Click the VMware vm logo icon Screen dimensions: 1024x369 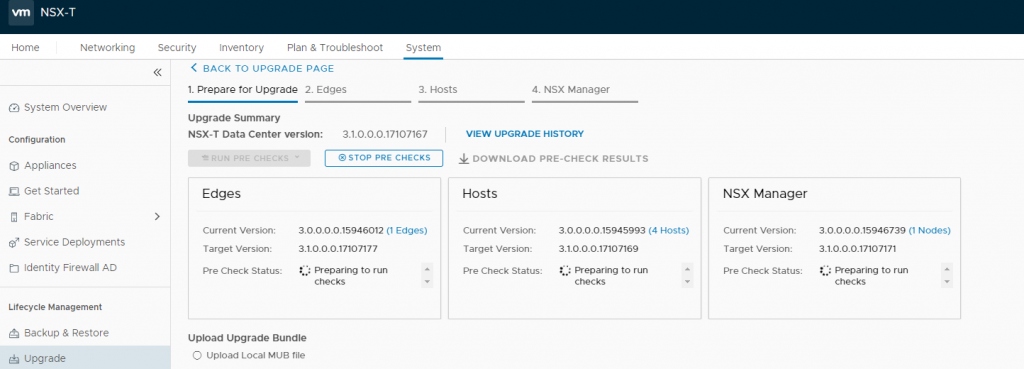[x=21, y=12]
